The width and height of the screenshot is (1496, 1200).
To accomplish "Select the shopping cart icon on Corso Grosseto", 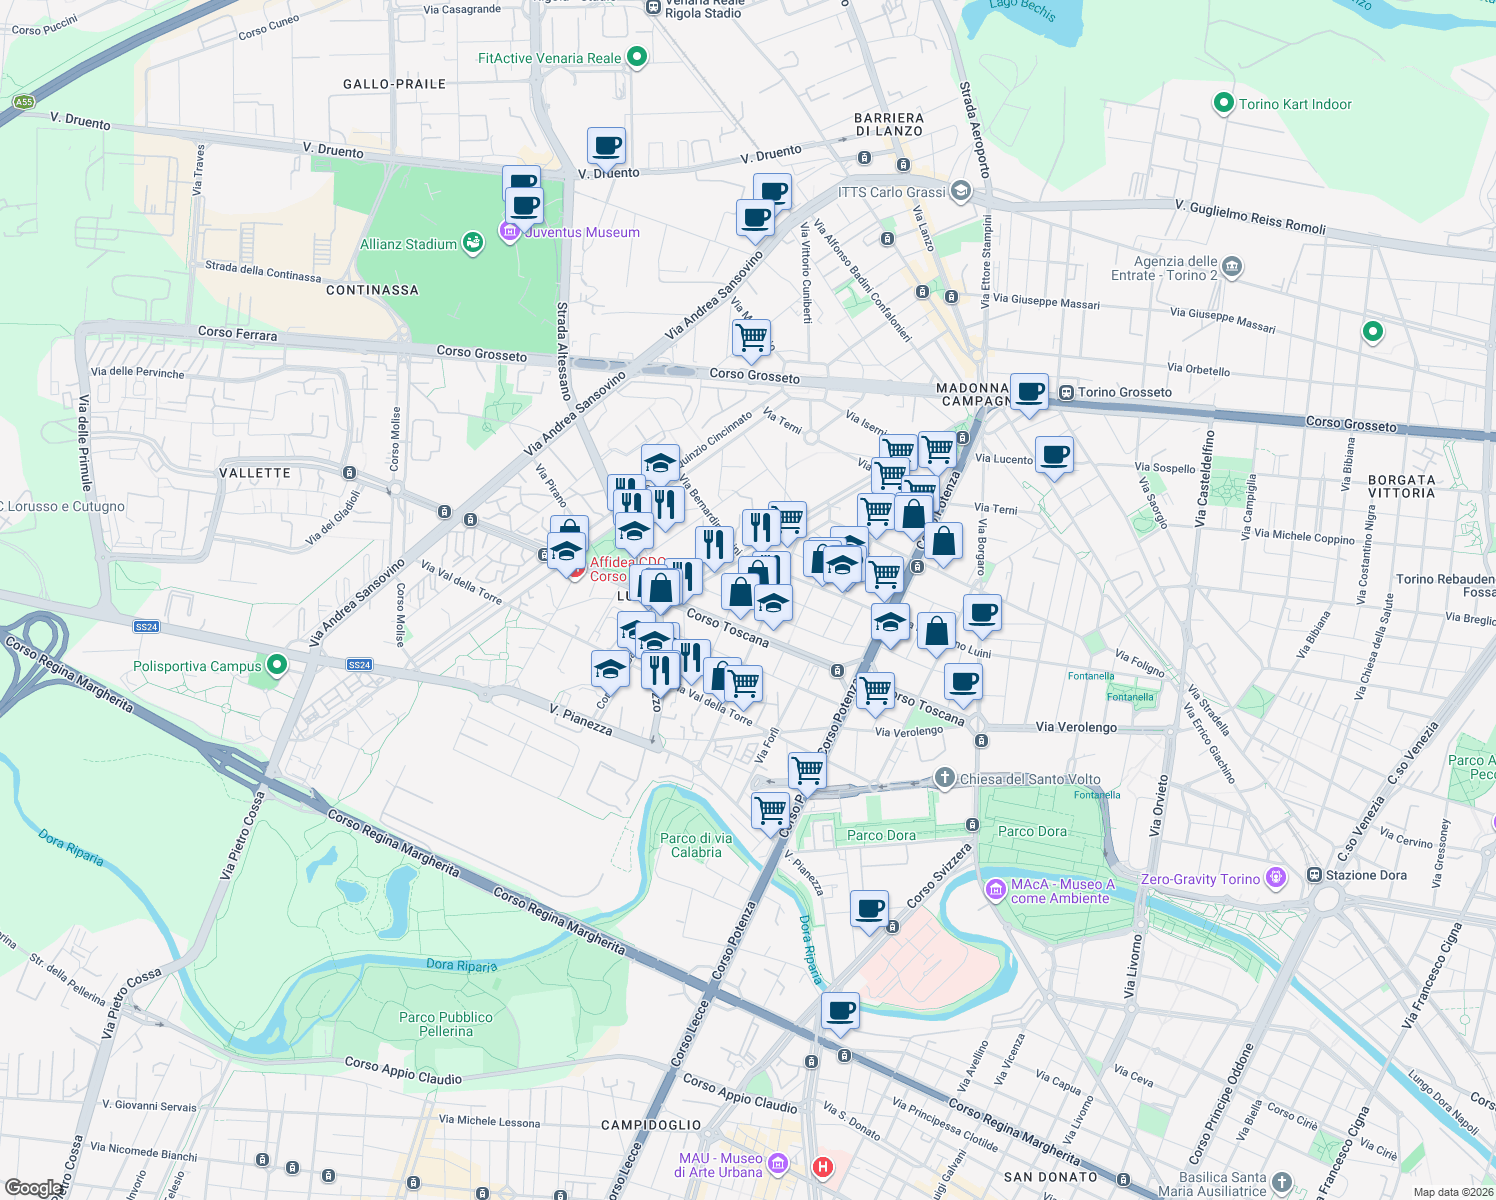I will click(x=751, y=338).
